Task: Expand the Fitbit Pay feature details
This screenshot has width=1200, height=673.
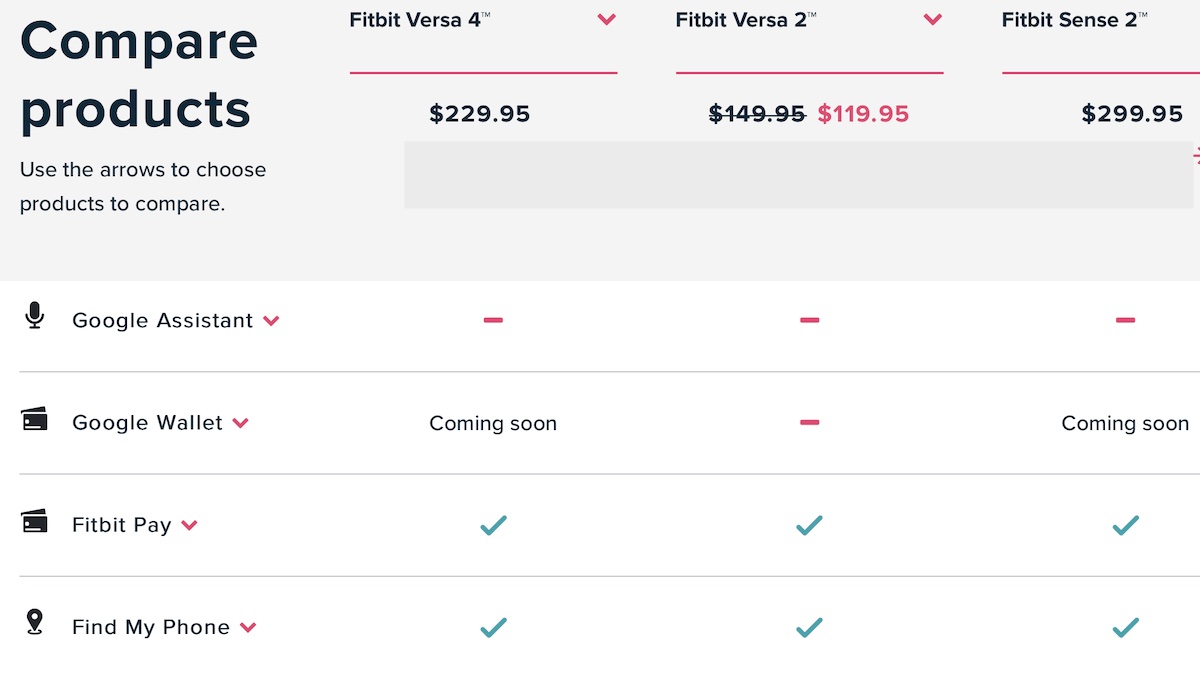Action: [189, 525]
